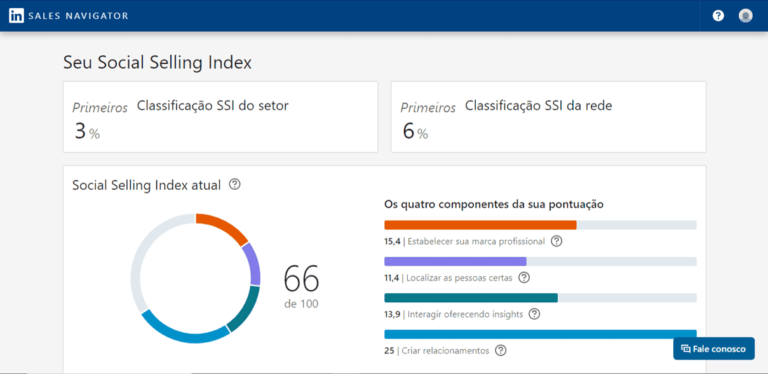Click 'Estabelecer sua marca profissional' label
This screenshot has height=374, width=768.
point(477,242)
